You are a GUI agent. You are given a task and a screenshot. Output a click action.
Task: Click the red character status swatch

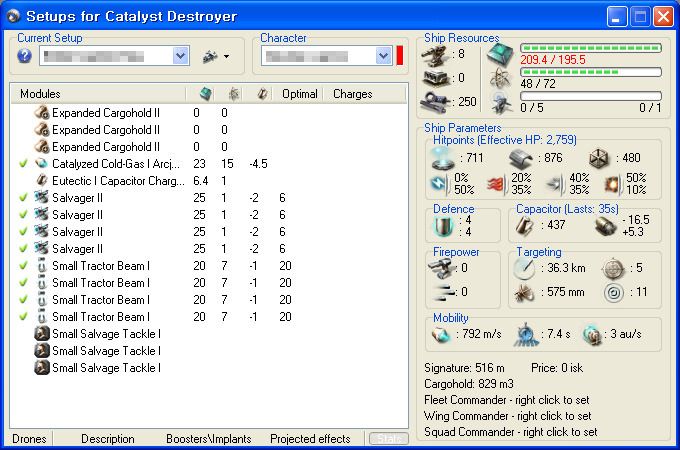400,56
